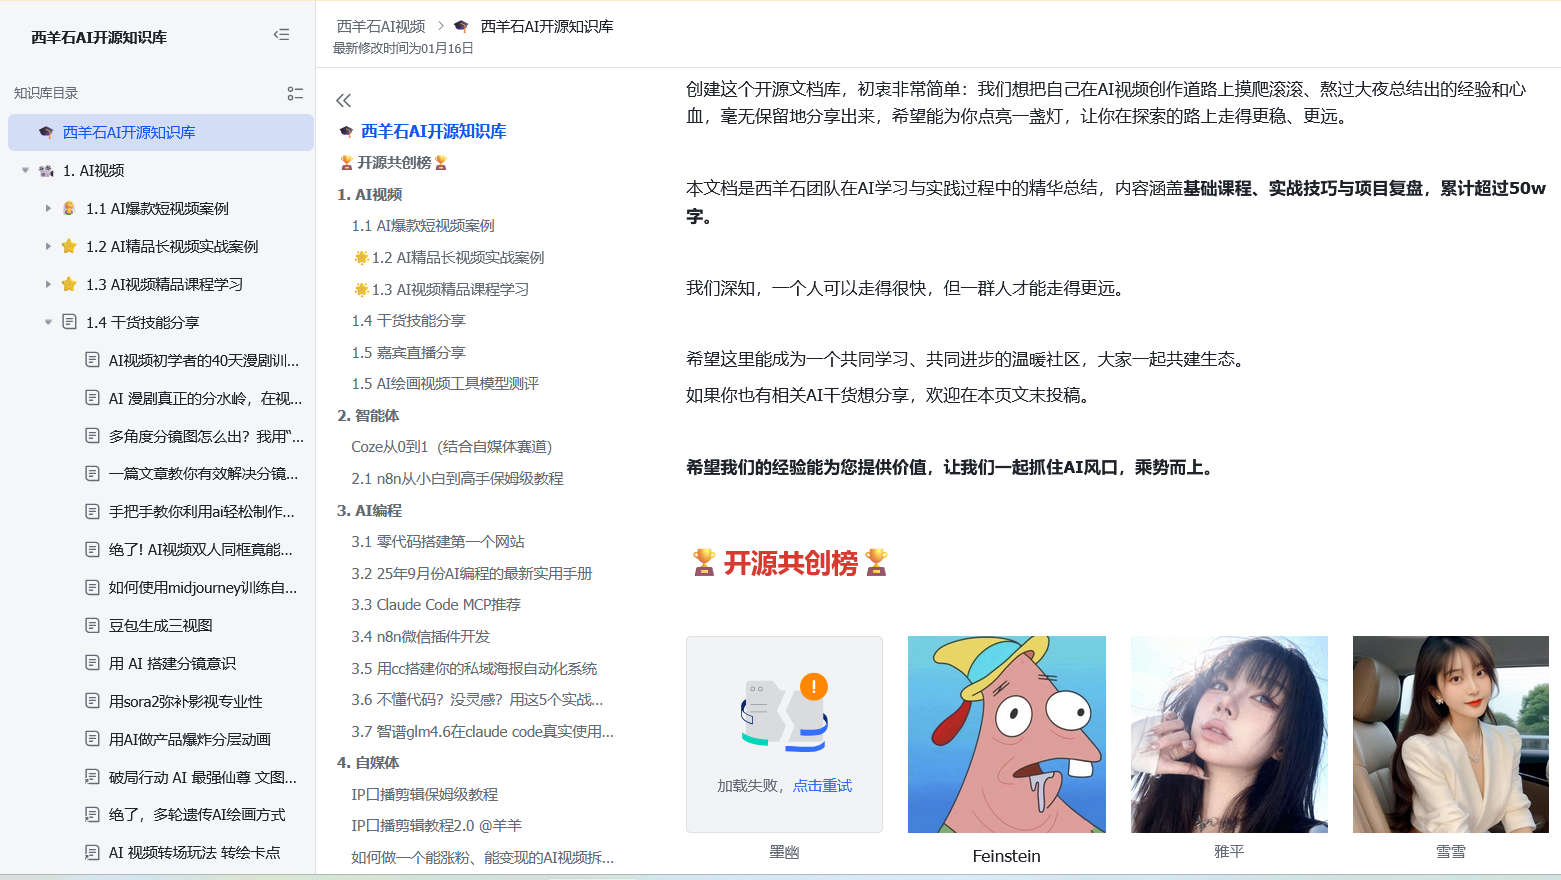Viewport: 1561px width, 880px height.
Task: Click the star icon of 1.2 AI精品长视频实战案例
Action: point(69,246)
